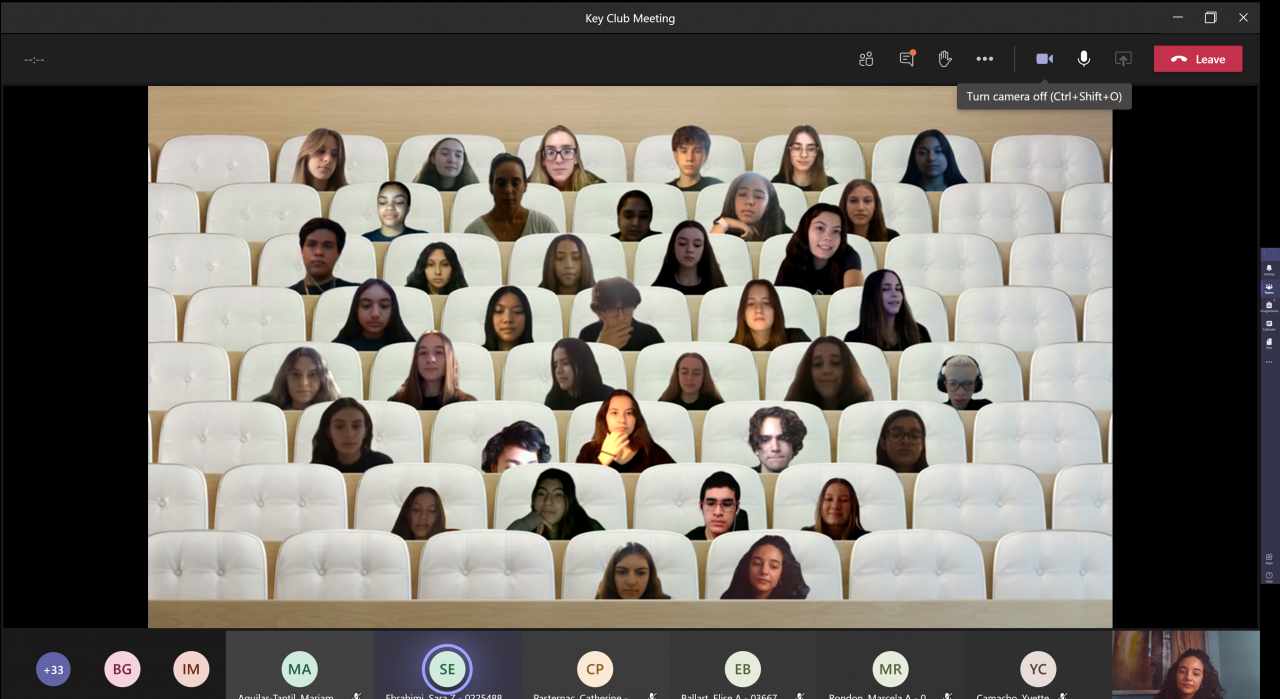Image resolution: width=1280 pixels, height=699 pixels.
Task: Restore down the meeting window
Action: point(1210,17)
